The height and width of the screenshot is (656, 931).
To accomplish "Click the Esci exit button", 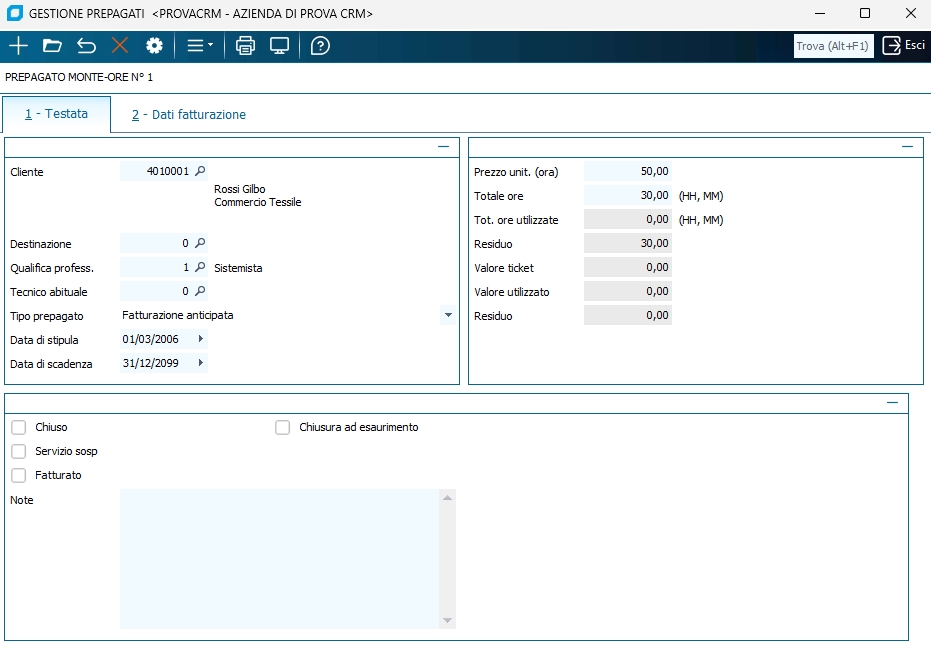I will tap(903, 46).
